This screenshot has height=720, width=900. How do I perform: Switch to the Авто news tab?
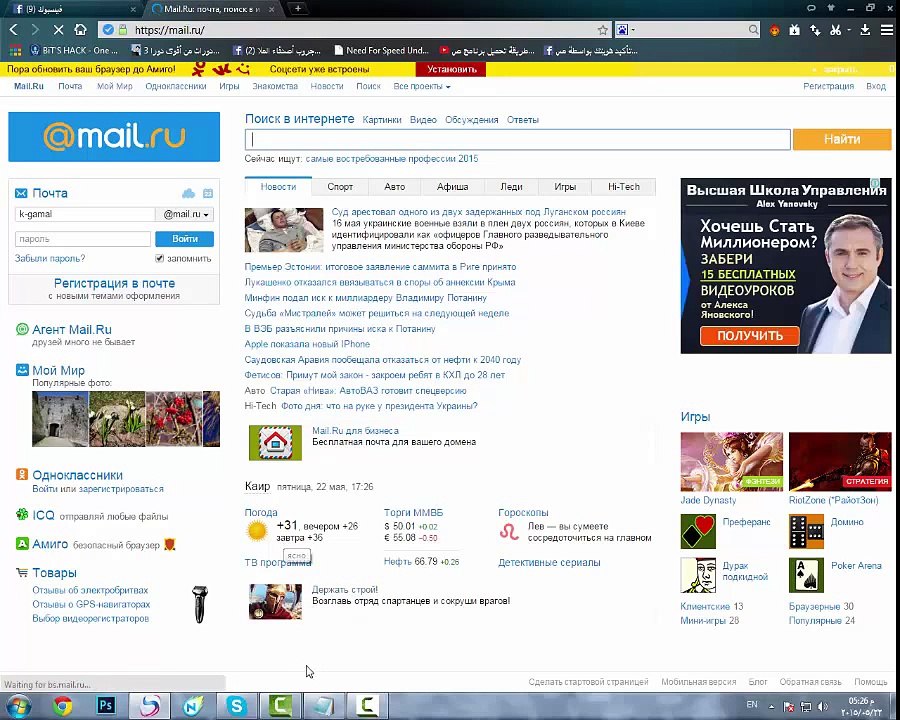(394, 187)
